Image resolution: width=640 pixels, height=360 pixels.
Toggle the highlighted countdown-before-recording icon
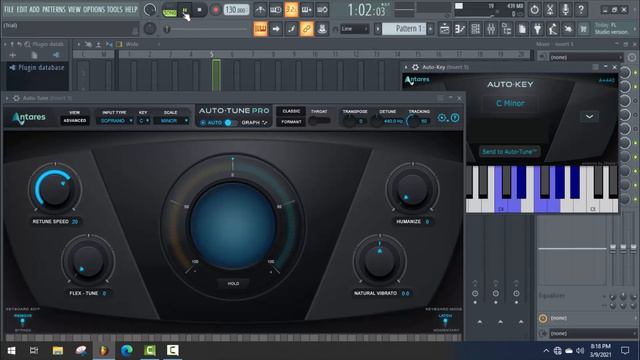291,10
